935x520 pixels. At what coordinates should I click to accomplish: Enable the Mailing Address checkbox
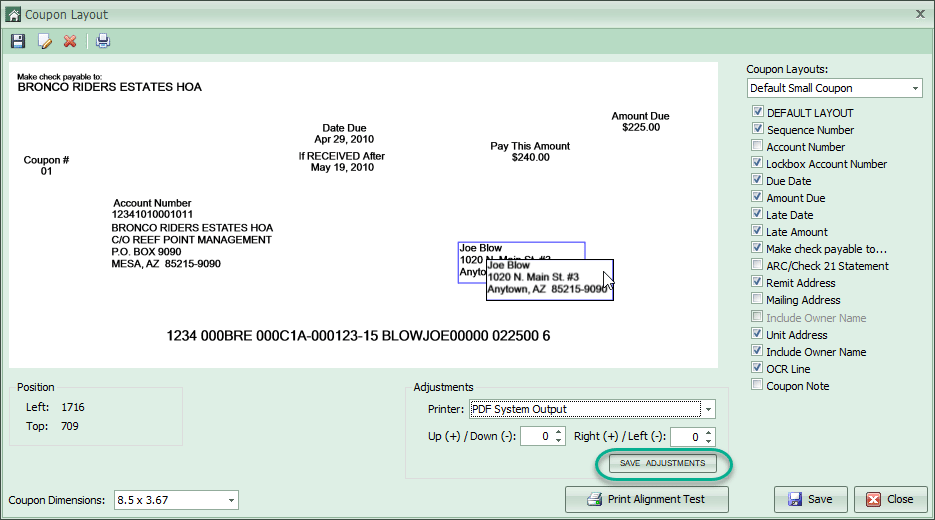click(x=757, y=299)
